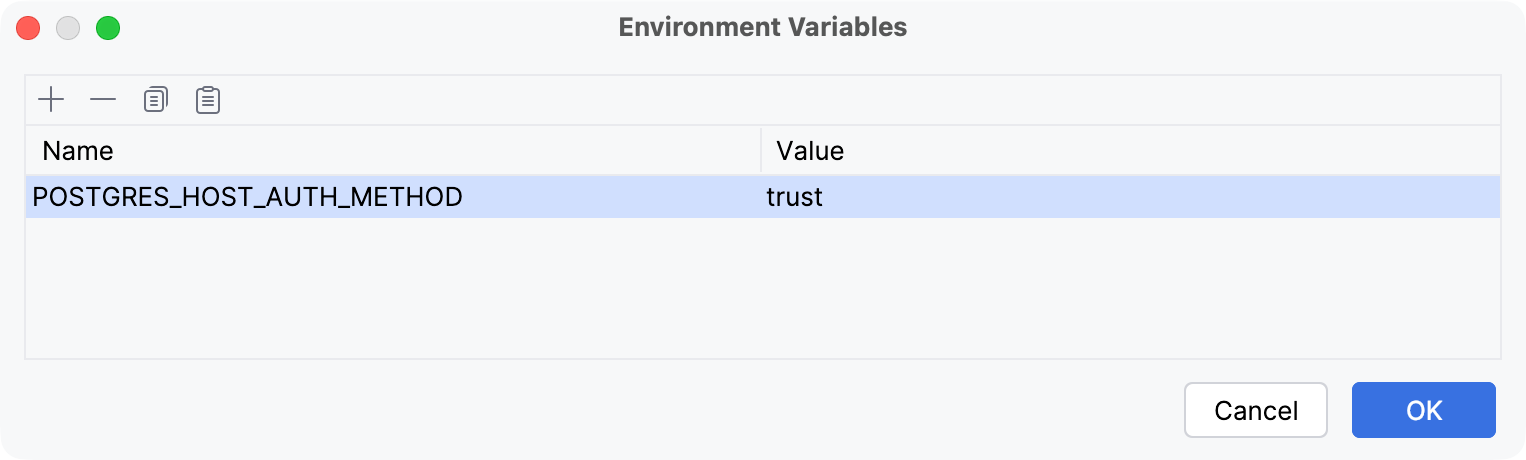1526x460 pixels.
Task: Click the plus icon to add a variable
Action: point(51,100)
